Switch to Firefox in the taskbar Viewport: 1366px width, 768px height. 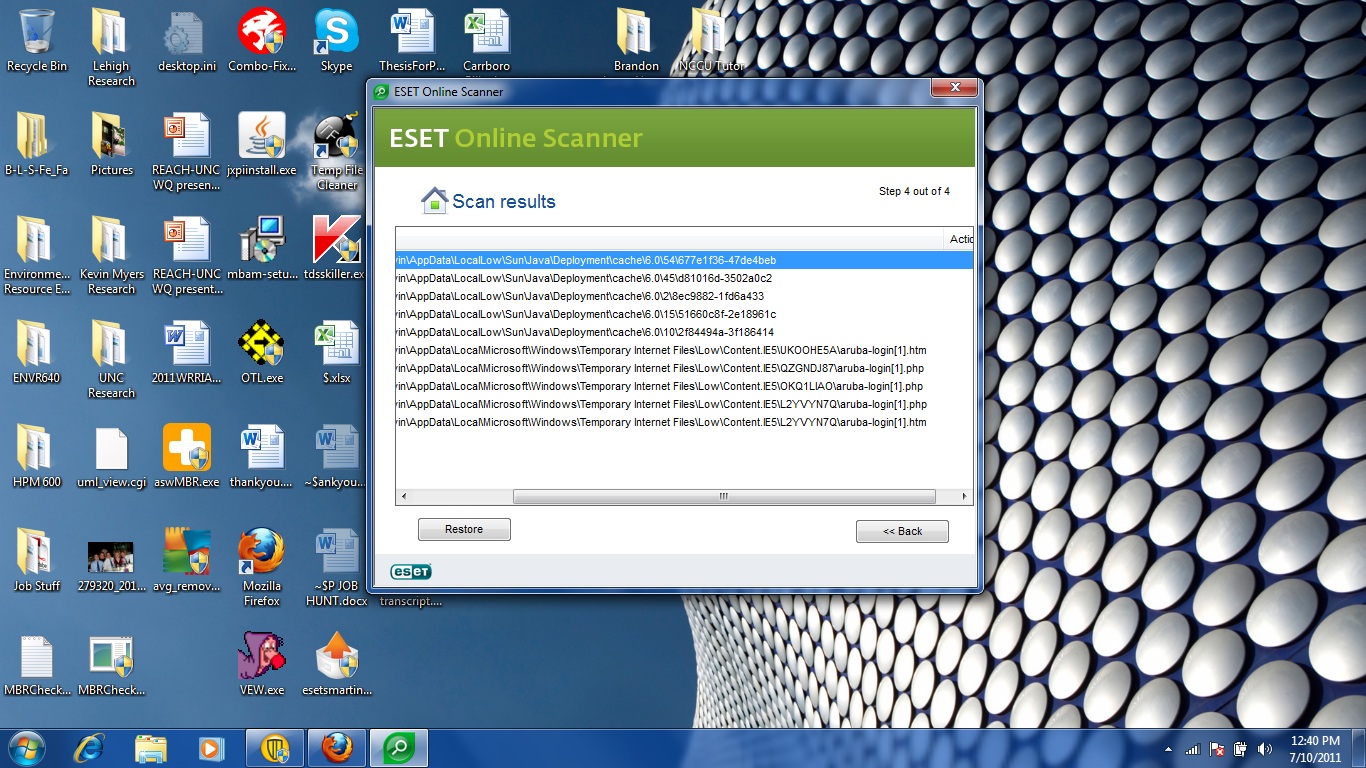click(337, 748)
